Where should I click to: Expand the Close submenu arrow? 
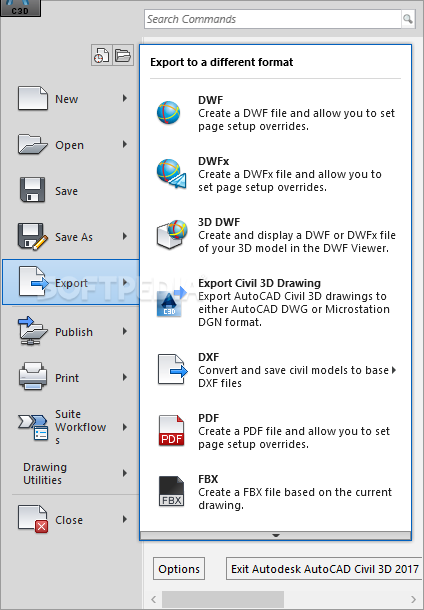coord(125,519)
